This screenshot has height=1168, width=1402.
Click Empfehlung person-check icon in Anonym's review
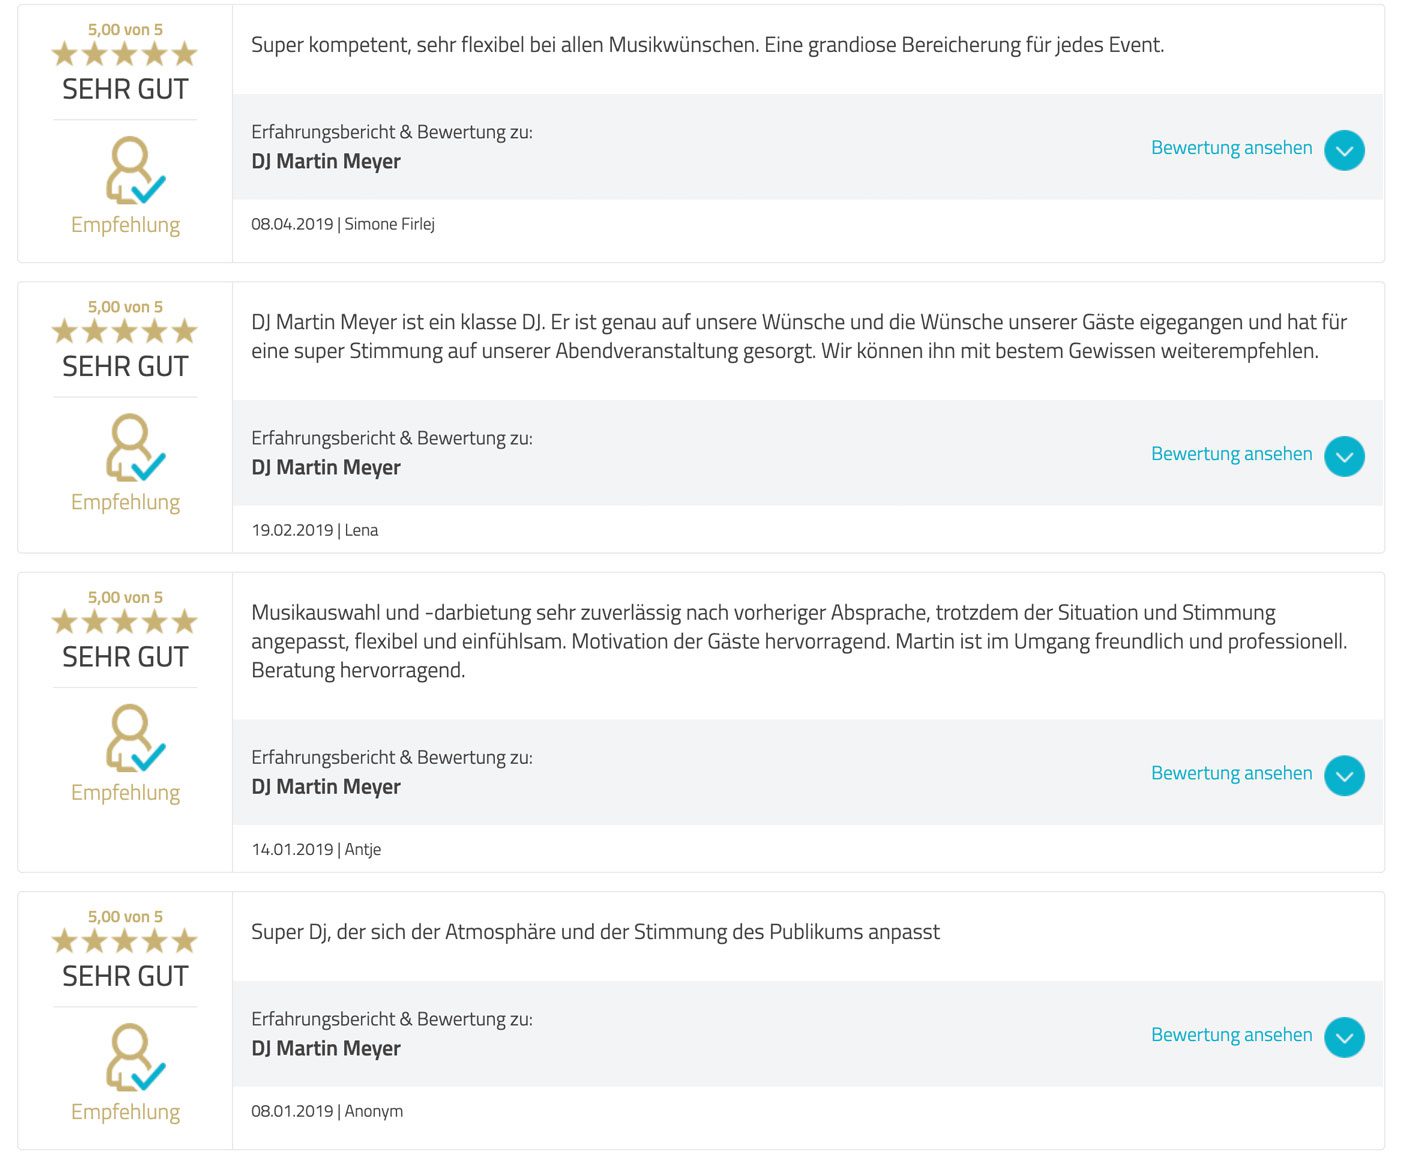click(135, 1057)
